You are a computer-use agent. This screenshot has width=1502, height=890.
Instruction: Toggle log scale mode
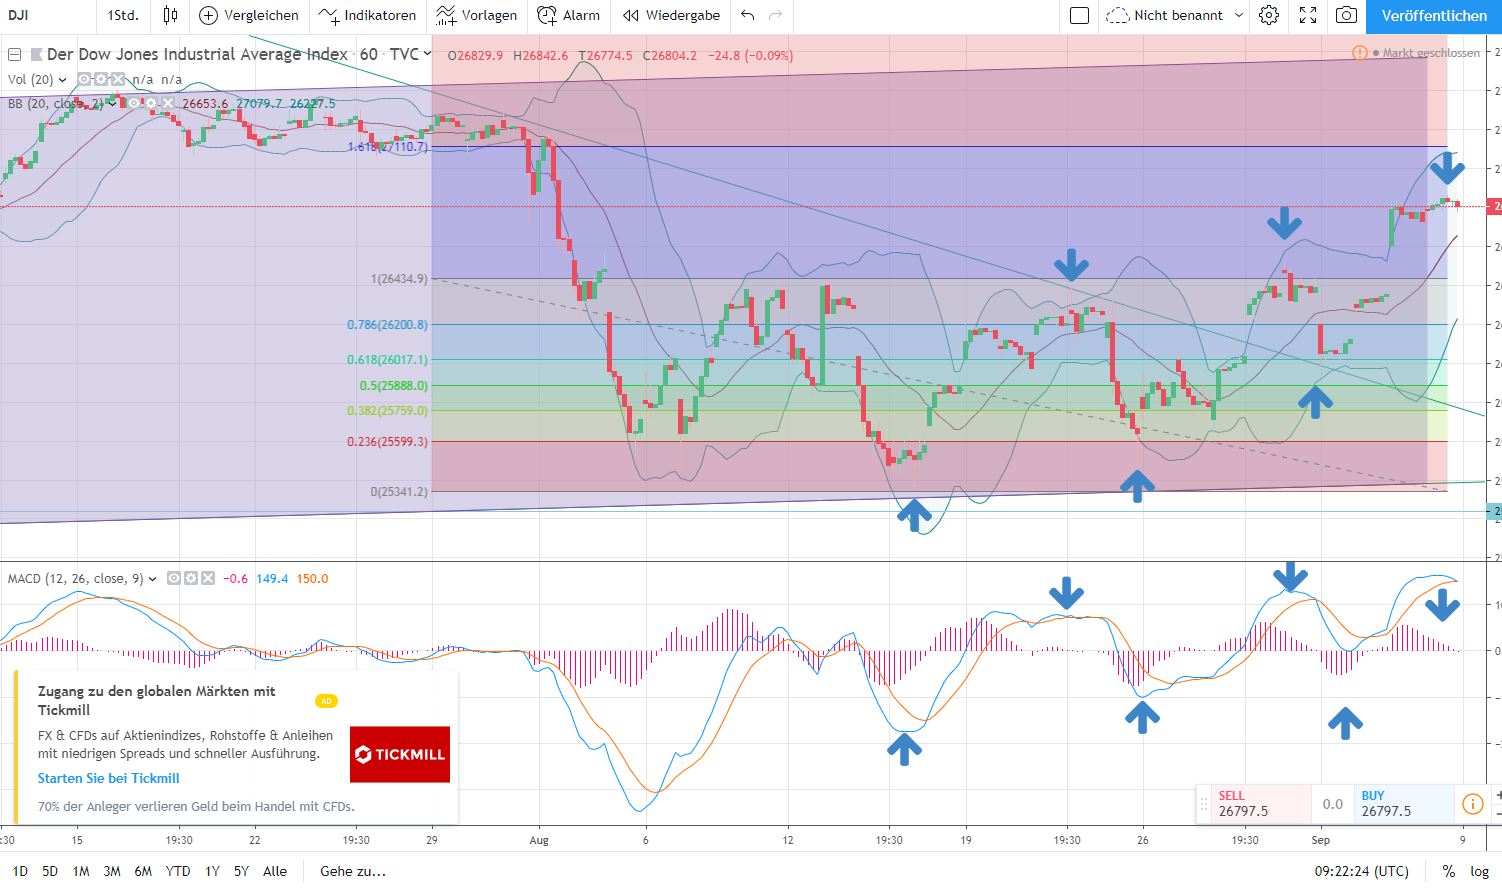(1480, 871)
